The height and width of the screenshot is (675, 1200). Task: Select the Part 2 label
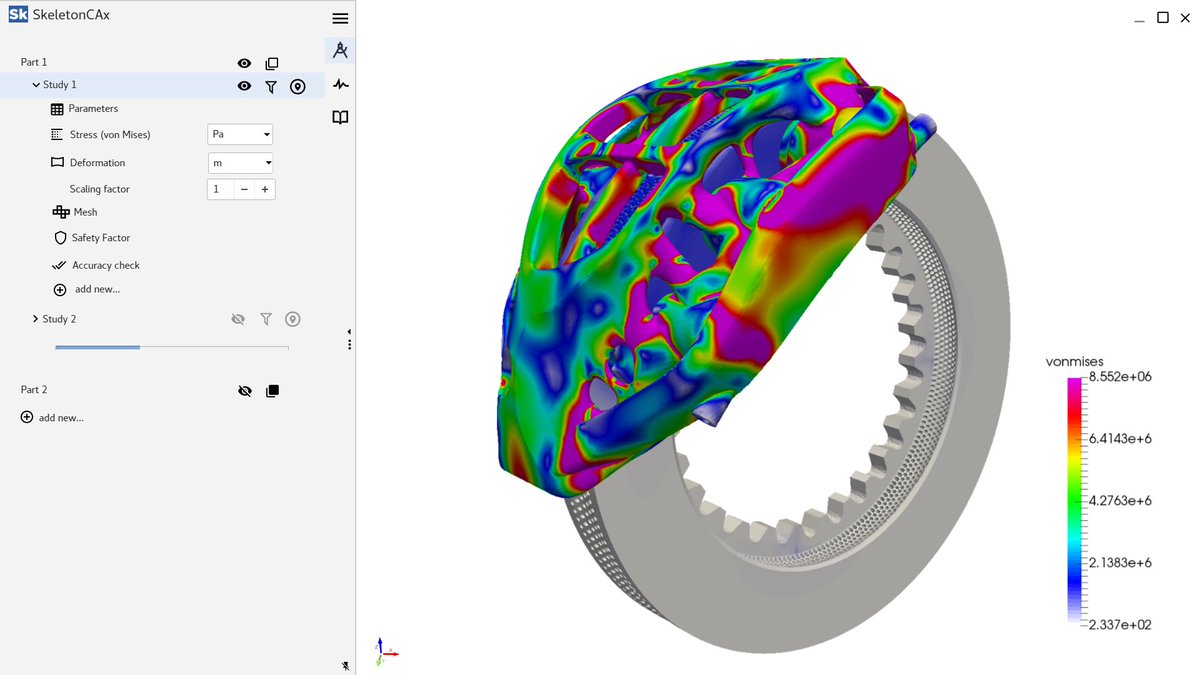coord(34,389)
